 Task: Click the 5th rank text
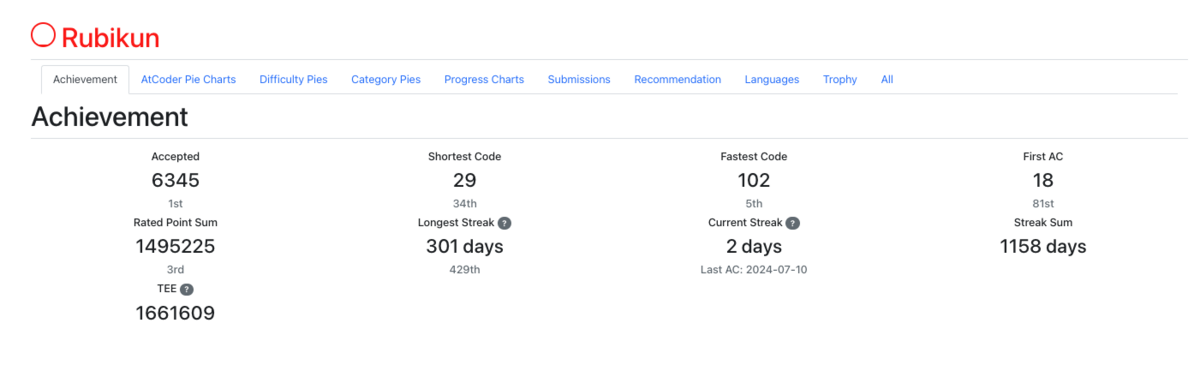(754, 203)
